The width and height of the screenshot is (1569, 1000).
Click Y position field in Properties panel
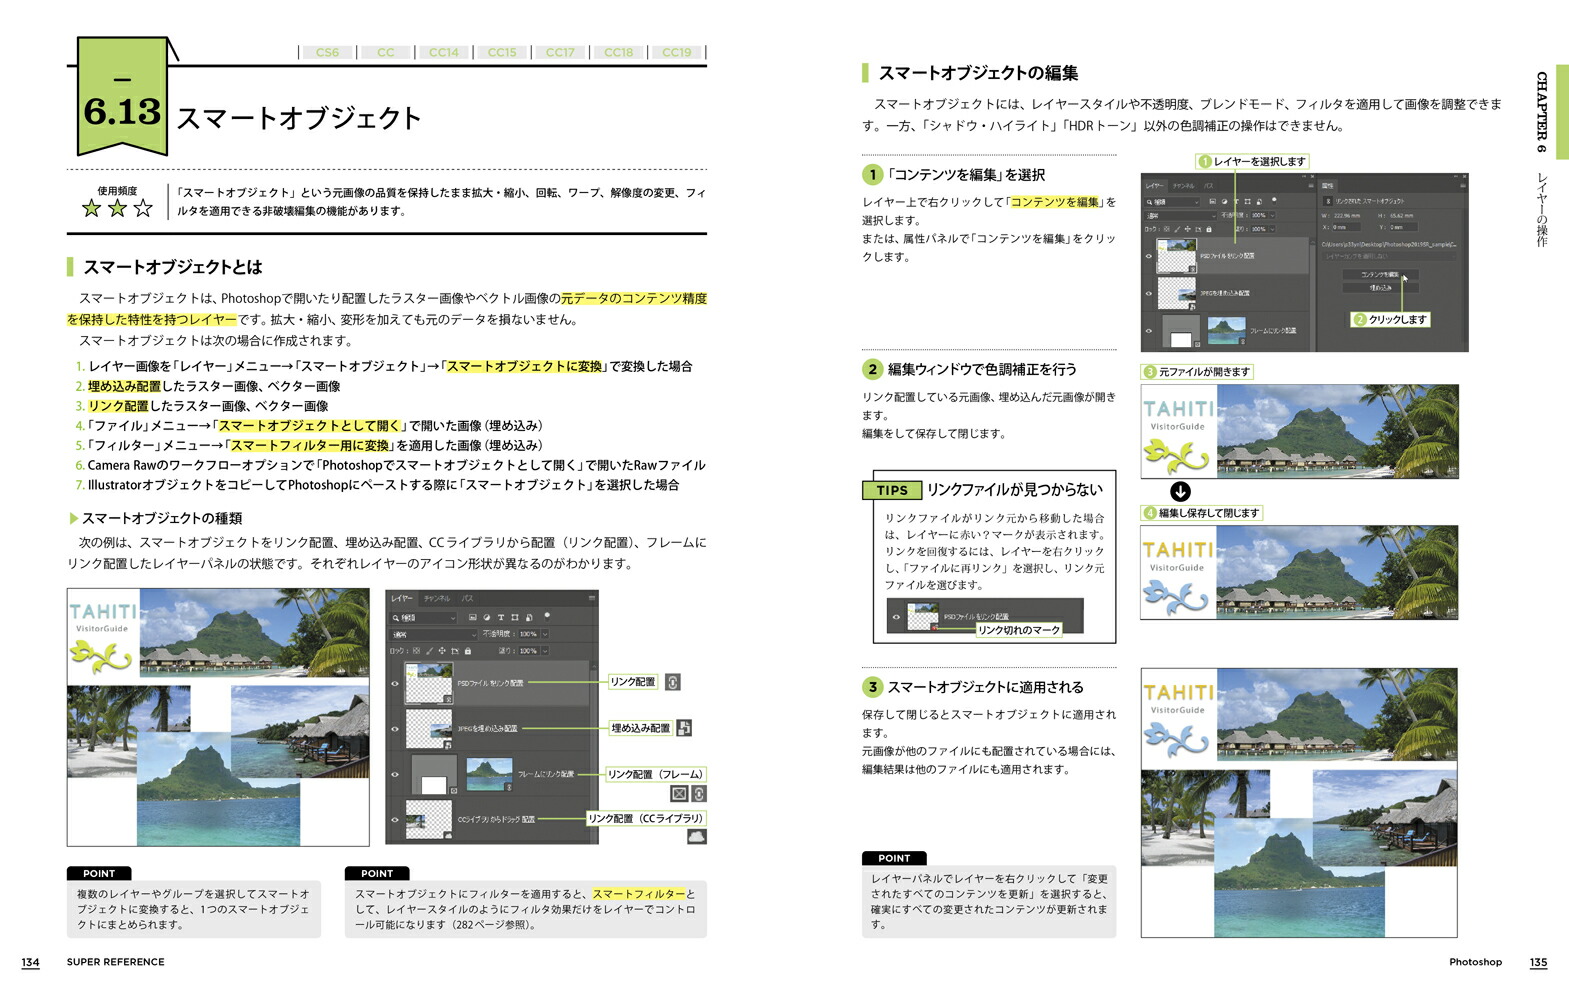click(1403, 227)
